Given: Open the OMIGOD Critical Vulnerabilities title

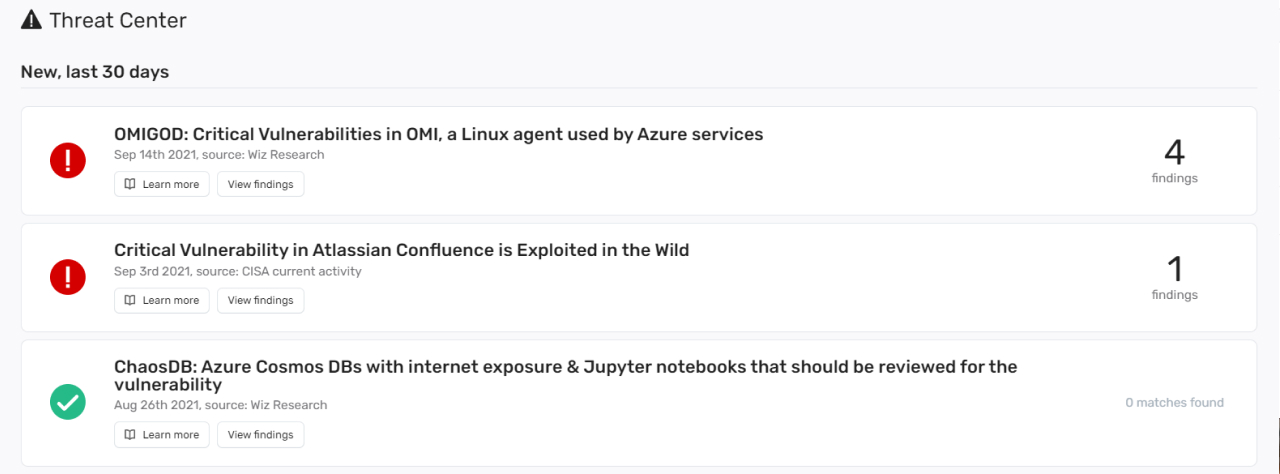Looking at the screenshot, I should (x=439, y=134).
